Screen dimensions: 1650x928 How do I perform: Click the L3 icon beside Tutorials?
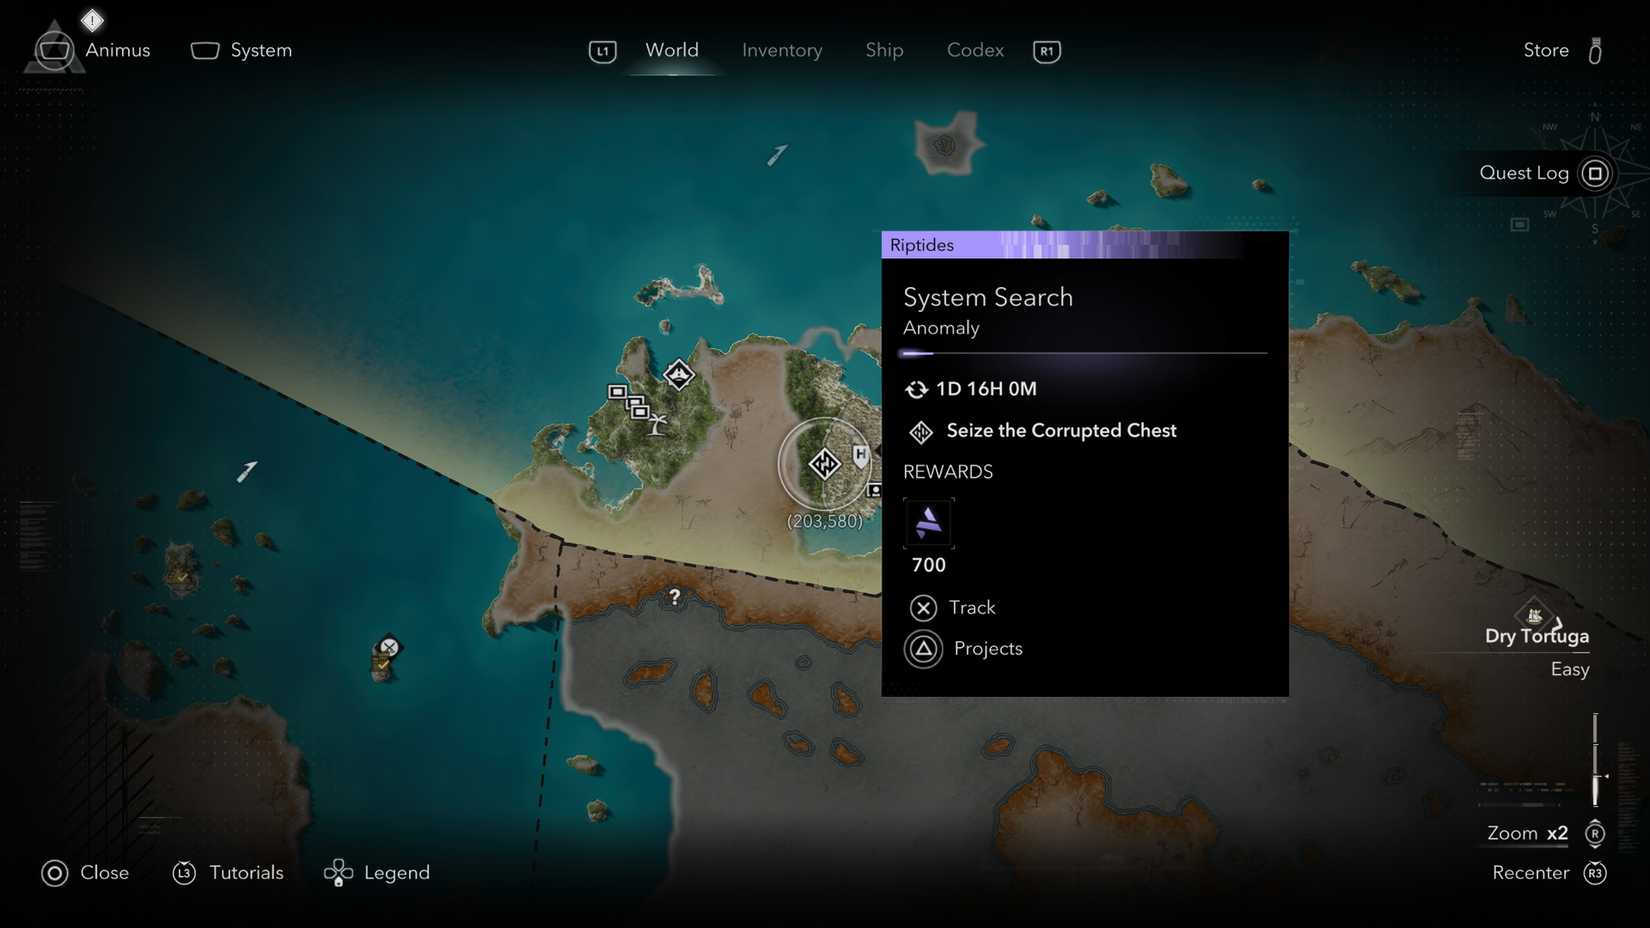(184, 873)
